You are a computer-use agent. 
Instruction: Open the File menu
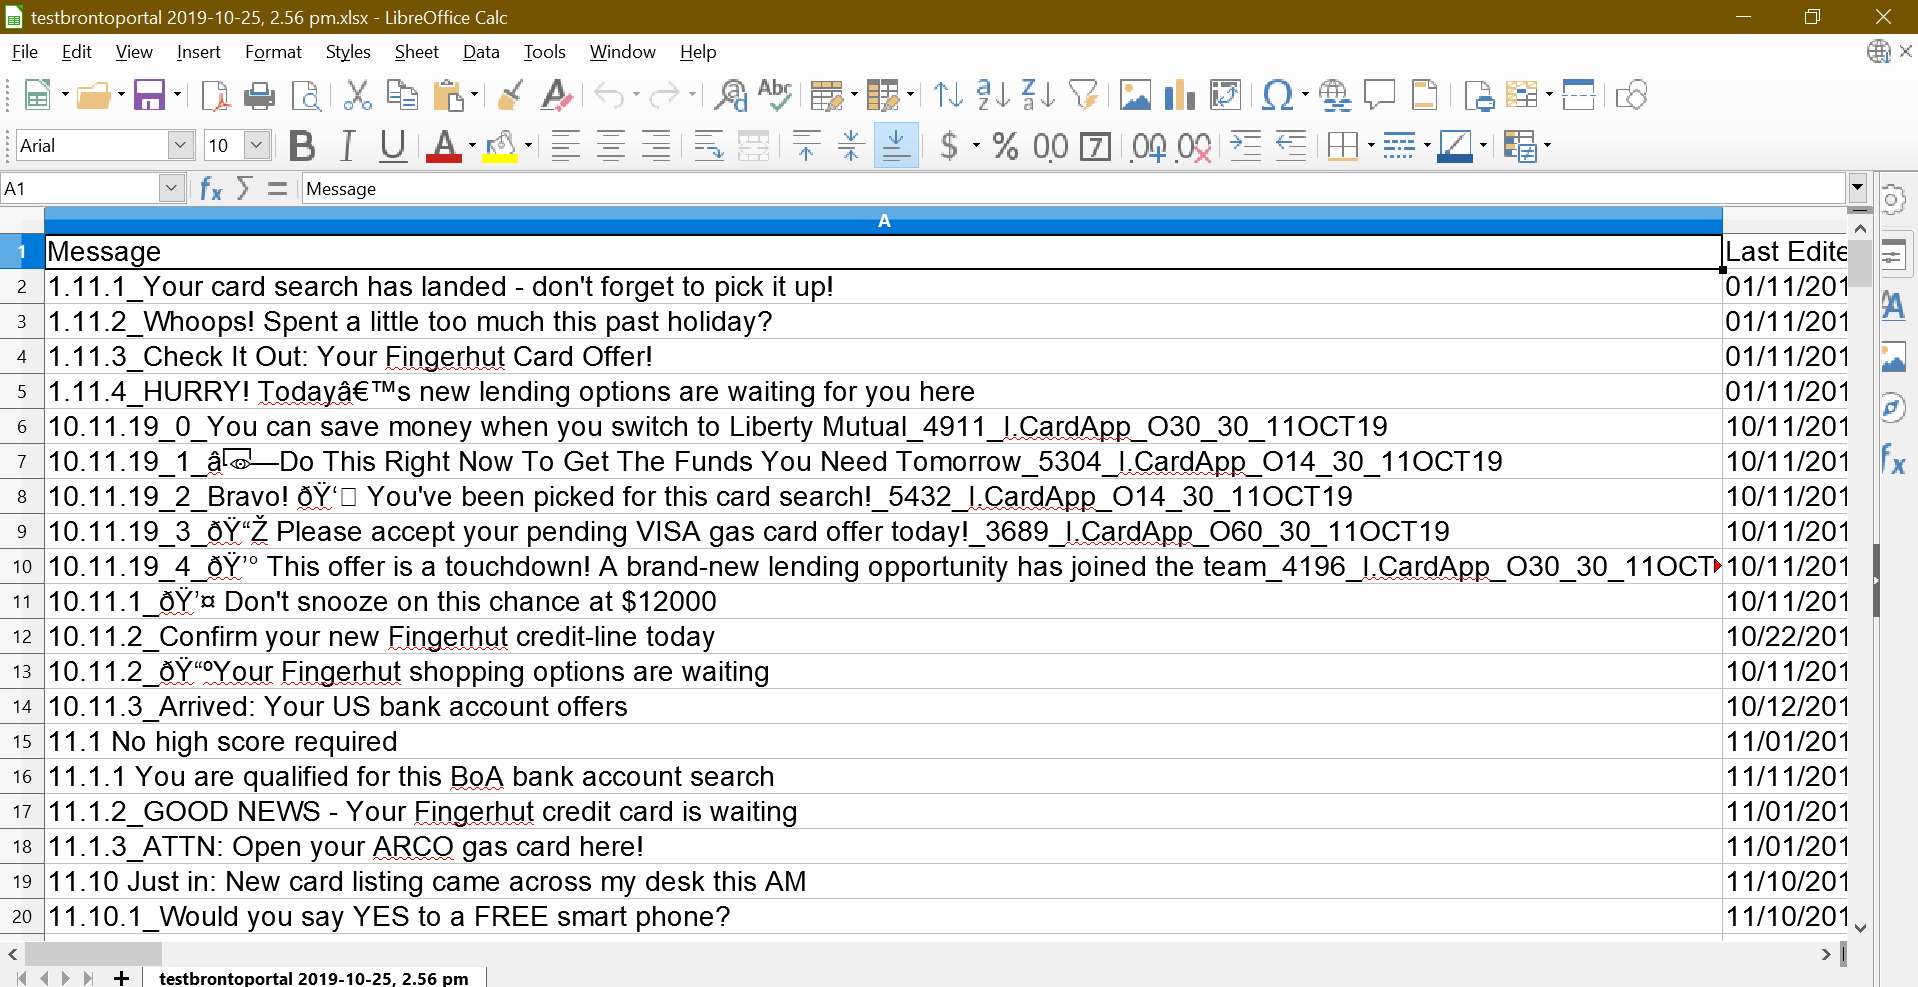25,52
